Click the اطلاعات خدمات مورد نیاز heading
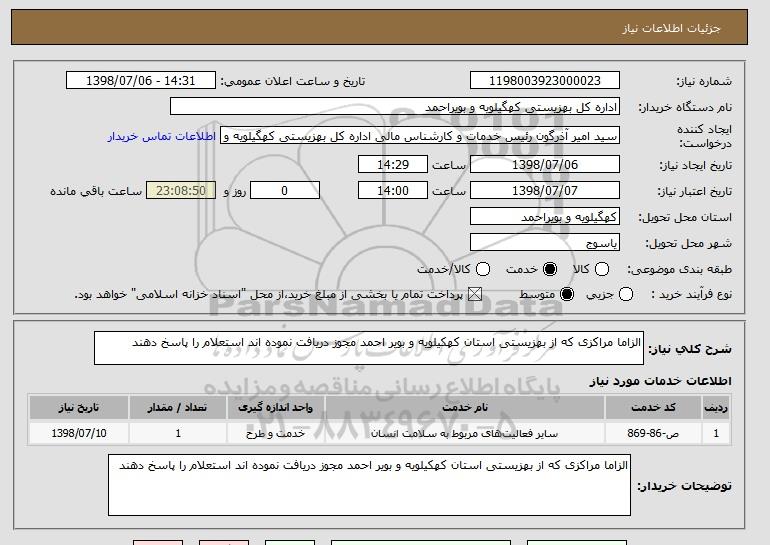The width and height of the screenshot is (770, 545). (x=660, y=381)
